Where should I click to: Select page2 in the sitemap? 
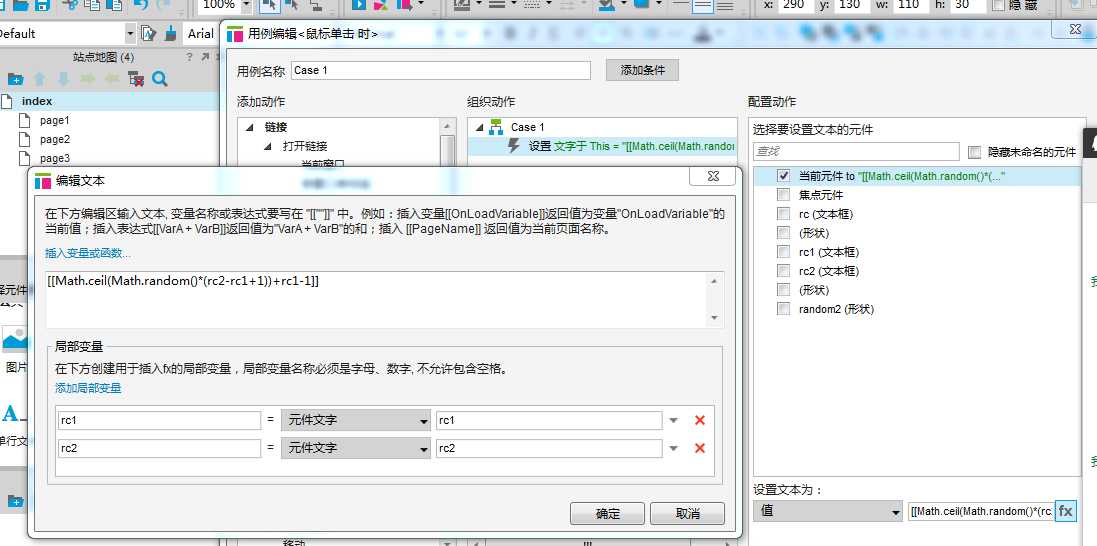click(55, 139)
